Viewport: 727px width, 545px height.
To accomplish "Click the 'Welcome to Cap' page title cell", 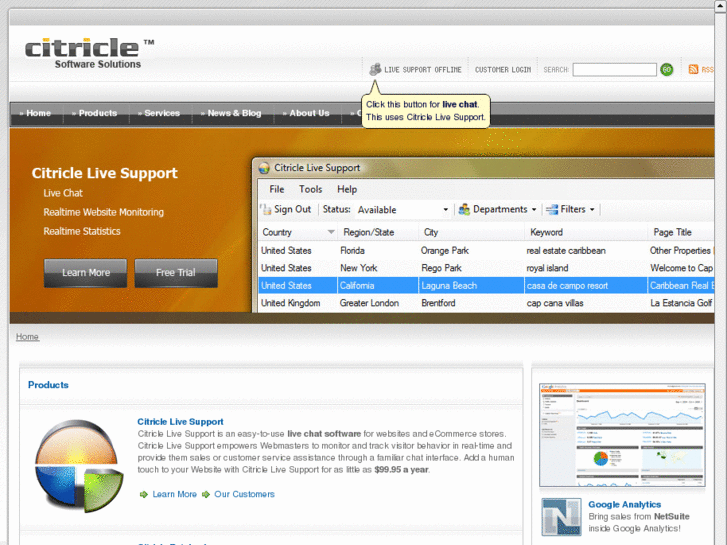I will click(x=682, y=268).
